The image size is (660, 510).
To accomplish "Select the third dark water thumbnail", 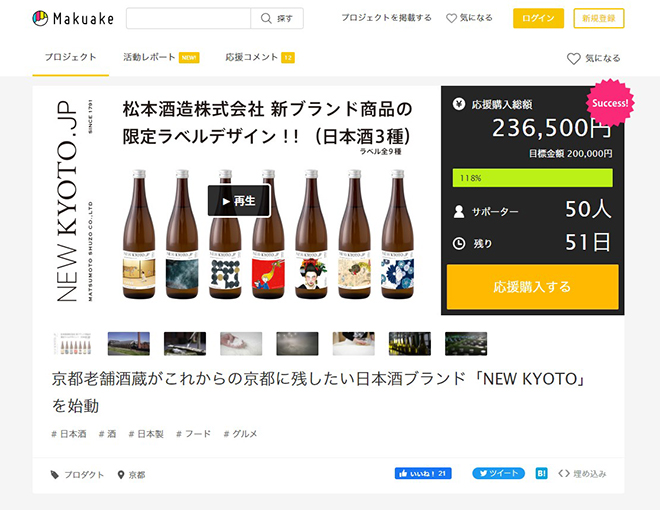I will [185, 344].
